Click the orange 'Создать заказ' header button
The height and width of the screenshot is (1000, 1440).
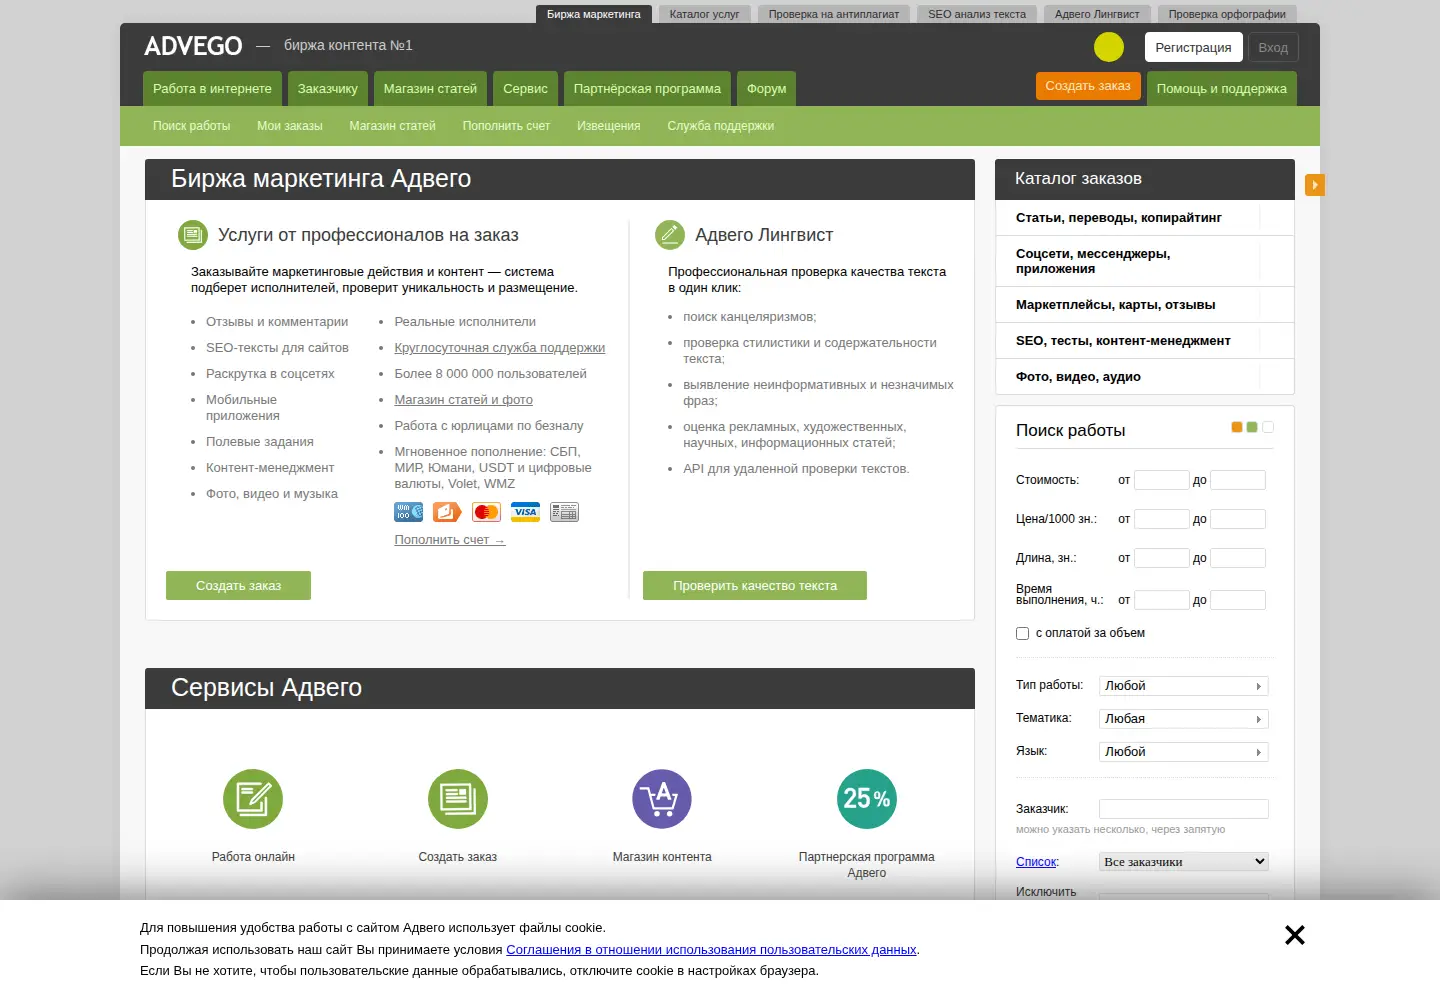click(1088, 86)
